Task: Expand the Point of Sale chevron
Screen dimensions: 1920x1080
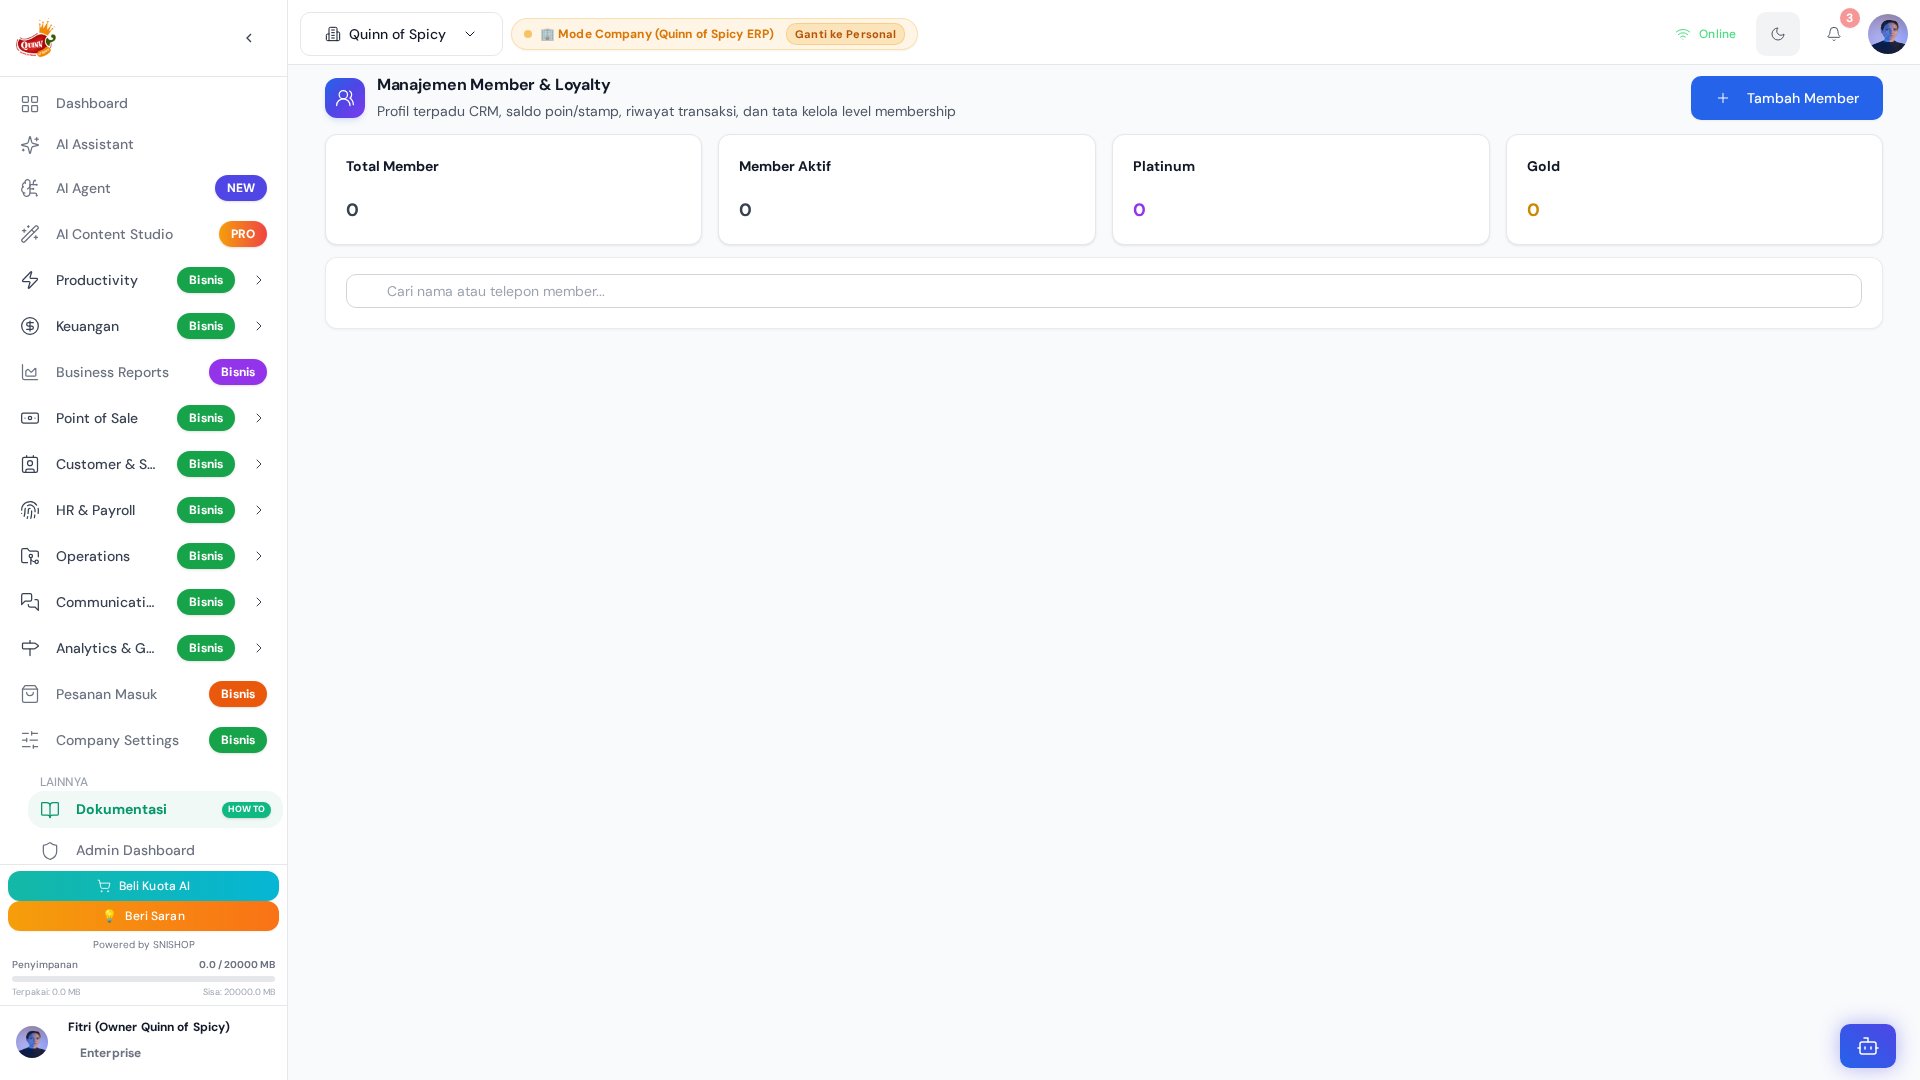Action: [259, 418]
